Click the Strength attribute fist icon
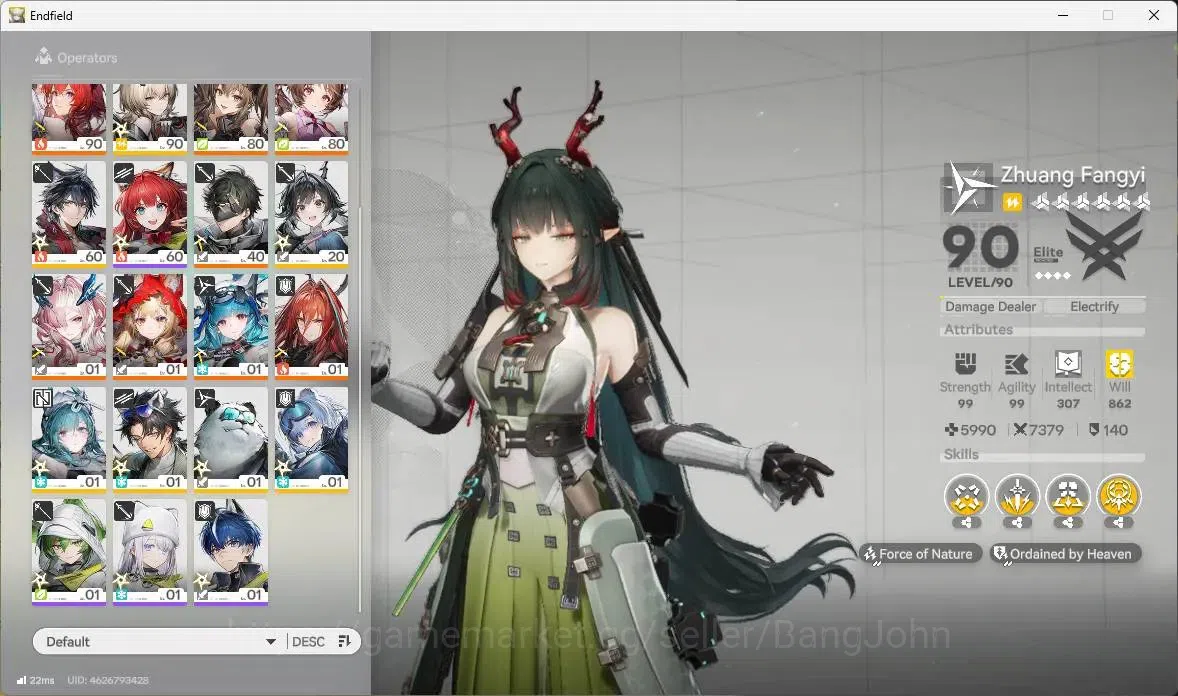This screenshot has width=1178, height=696. 965,364
